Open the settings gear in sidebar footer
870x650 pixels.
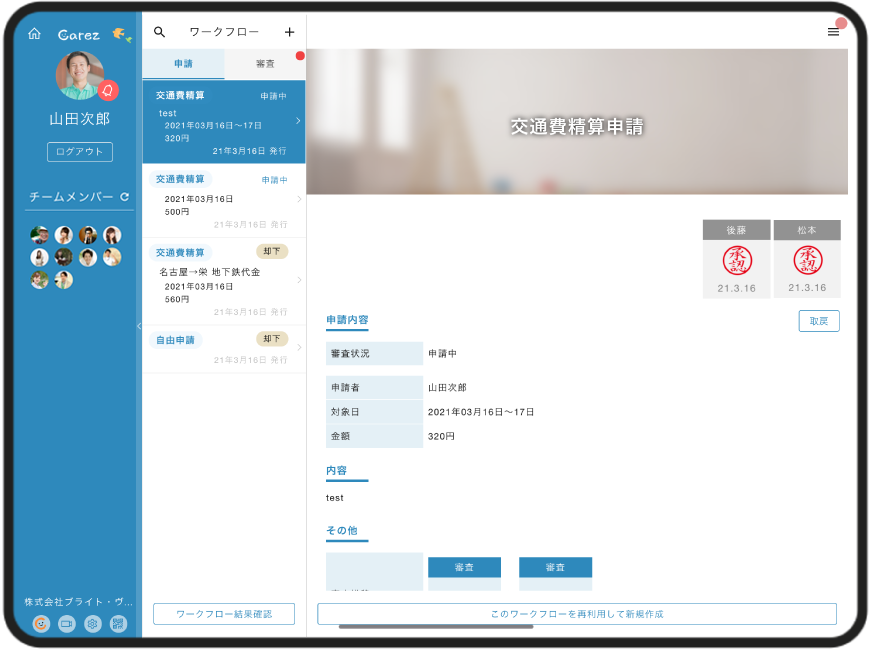click(92, 623)
